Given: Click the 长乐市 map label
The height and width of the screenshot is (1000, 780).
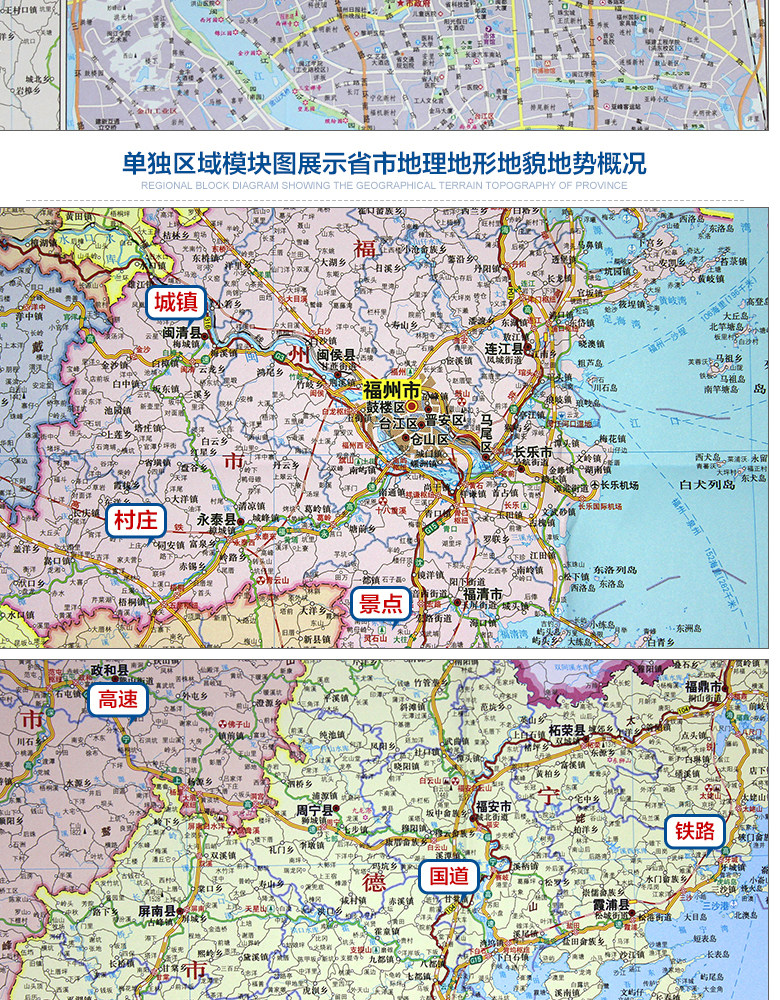Looking at the screenshot, I should click(533, 452).
